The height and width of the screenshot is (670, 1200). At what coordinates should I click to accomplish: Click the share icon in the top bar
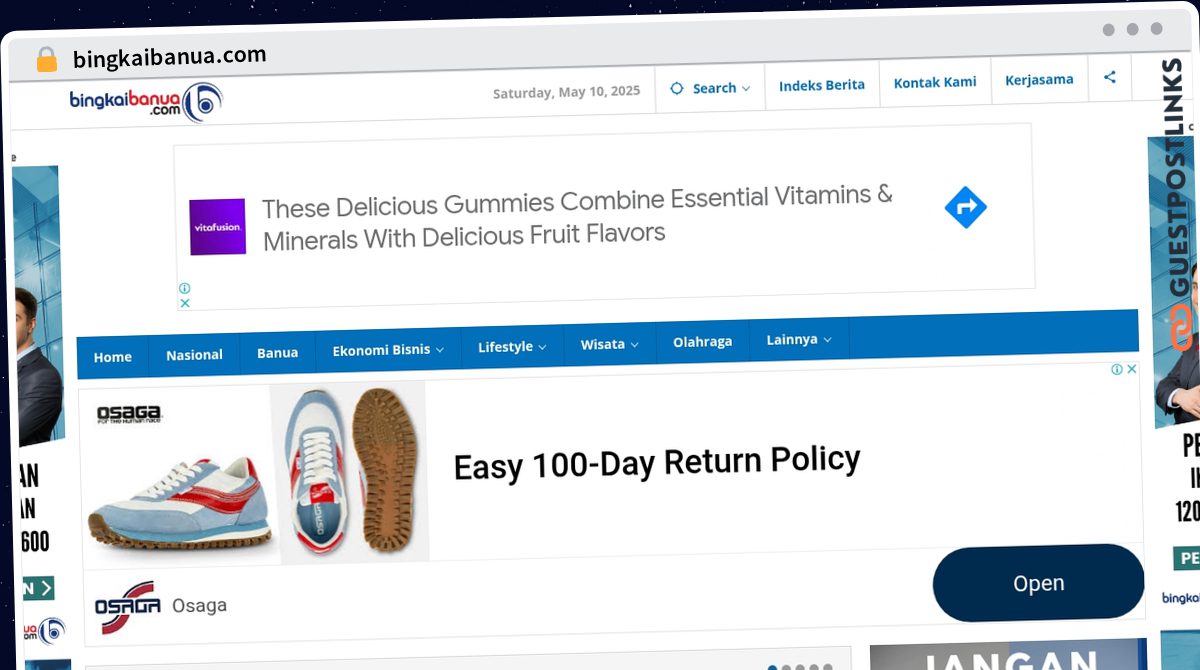pos(1110,77)
